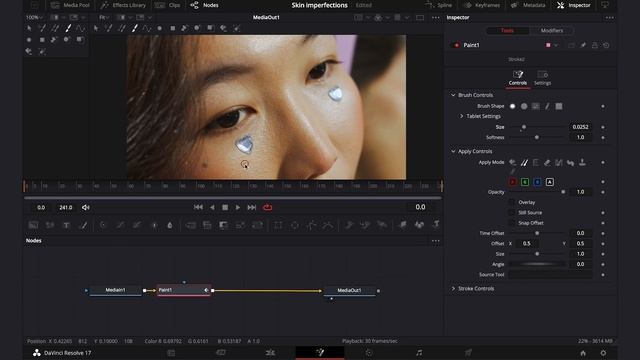Select the image brush shape
Image resolution: width=640 pixels, height=360 pixels.
coord(536,107)
